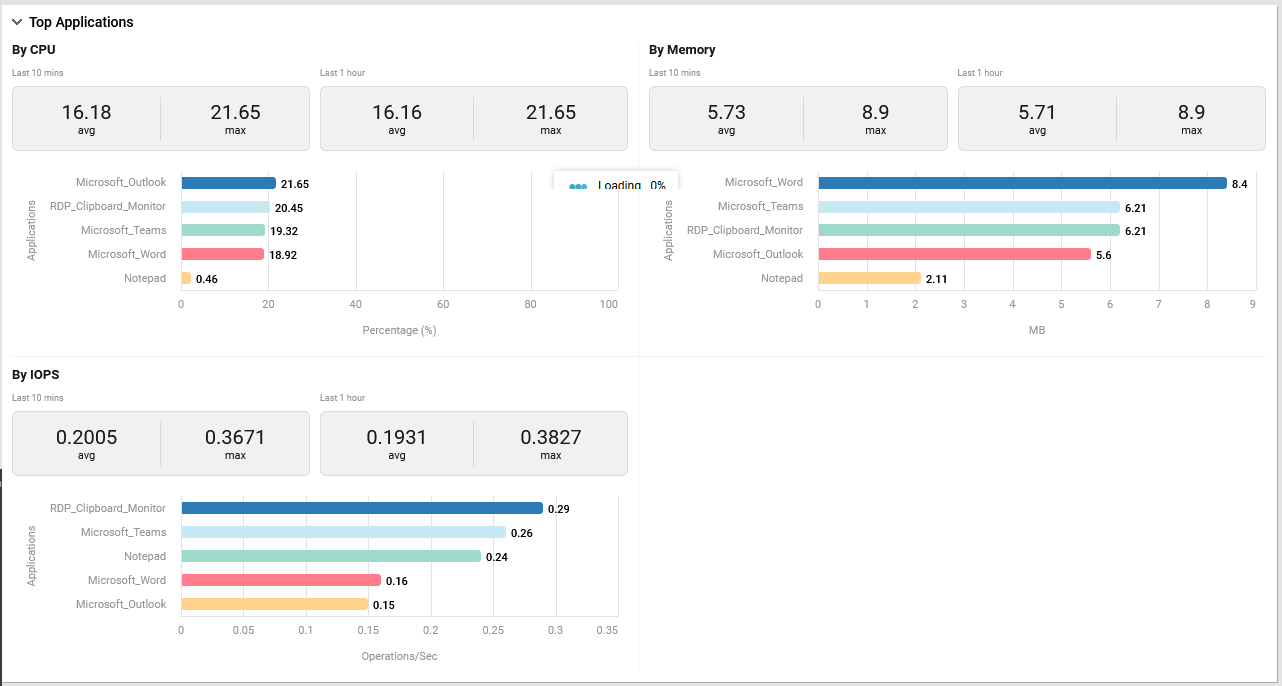Select the Microsoft_Word bar in Memory chart
This screenshot has height=686, width=1282.
coord(1022,183)
